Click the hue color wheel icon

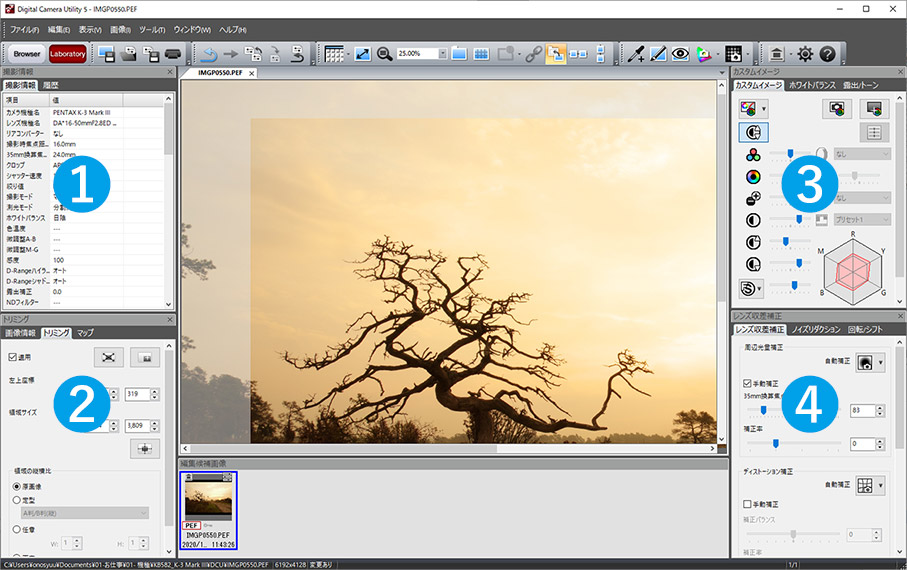pyautogui.click(x=753, y=176)
